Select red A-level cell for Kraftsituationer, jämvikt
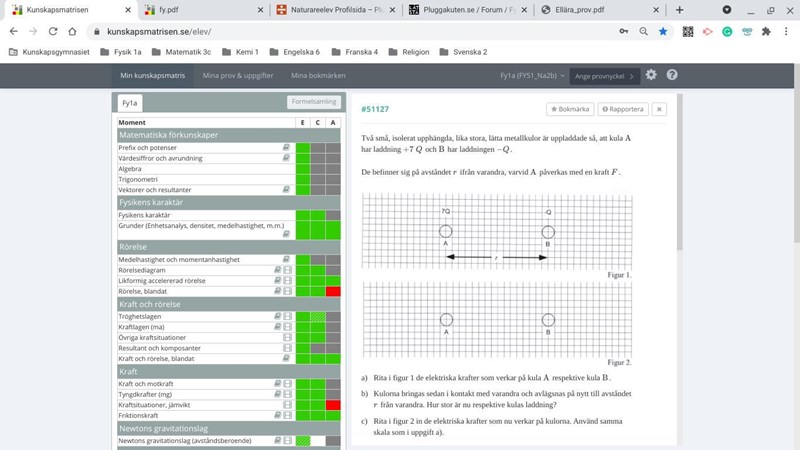This screenshot has width=800, height=450. click(333, 405)
